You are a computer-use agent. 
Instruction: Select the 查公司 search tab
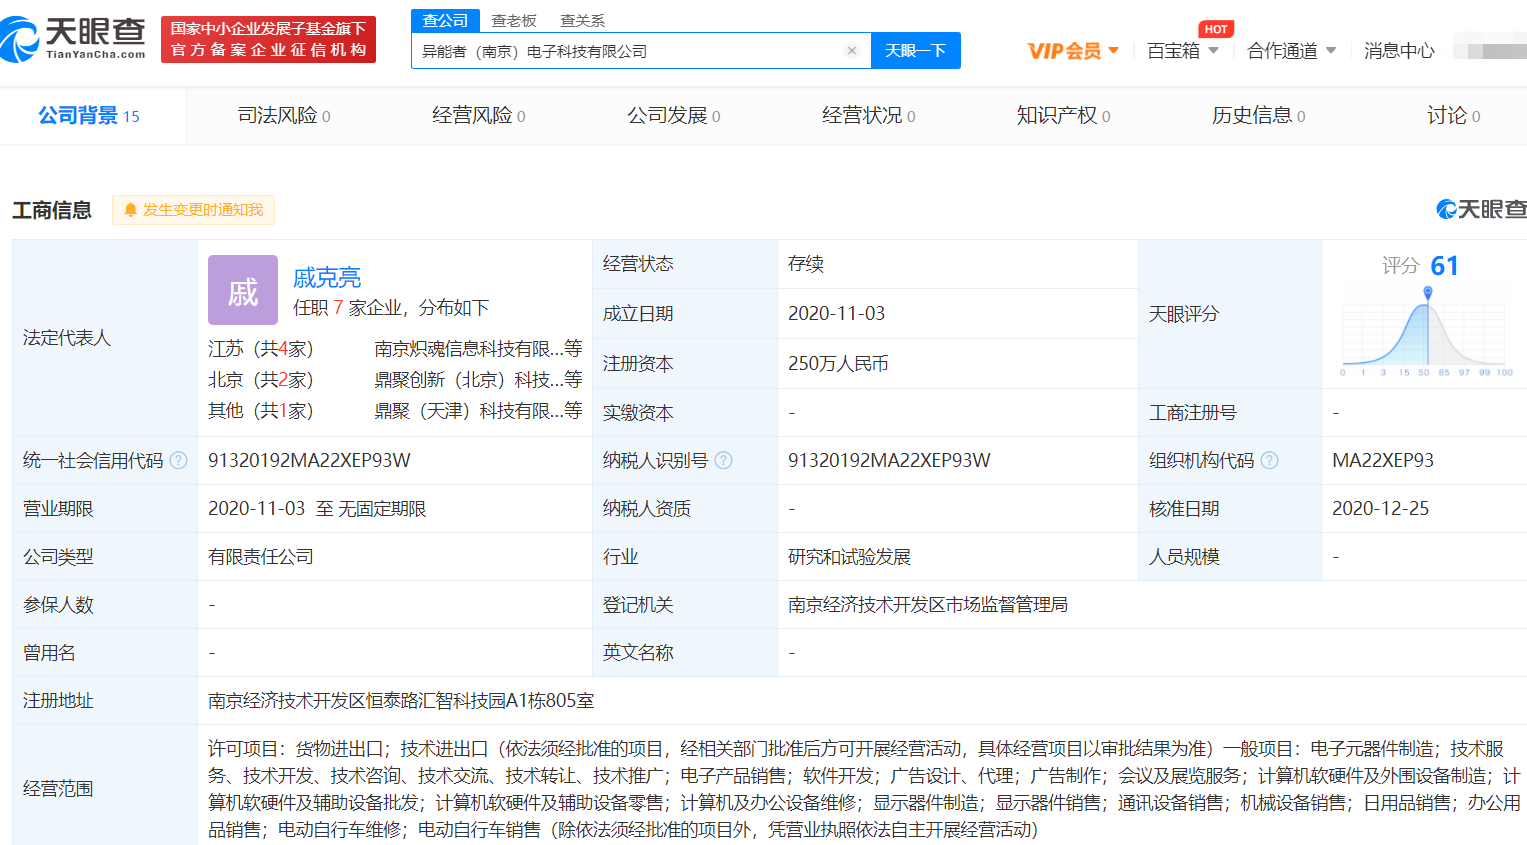click(445, 21)
